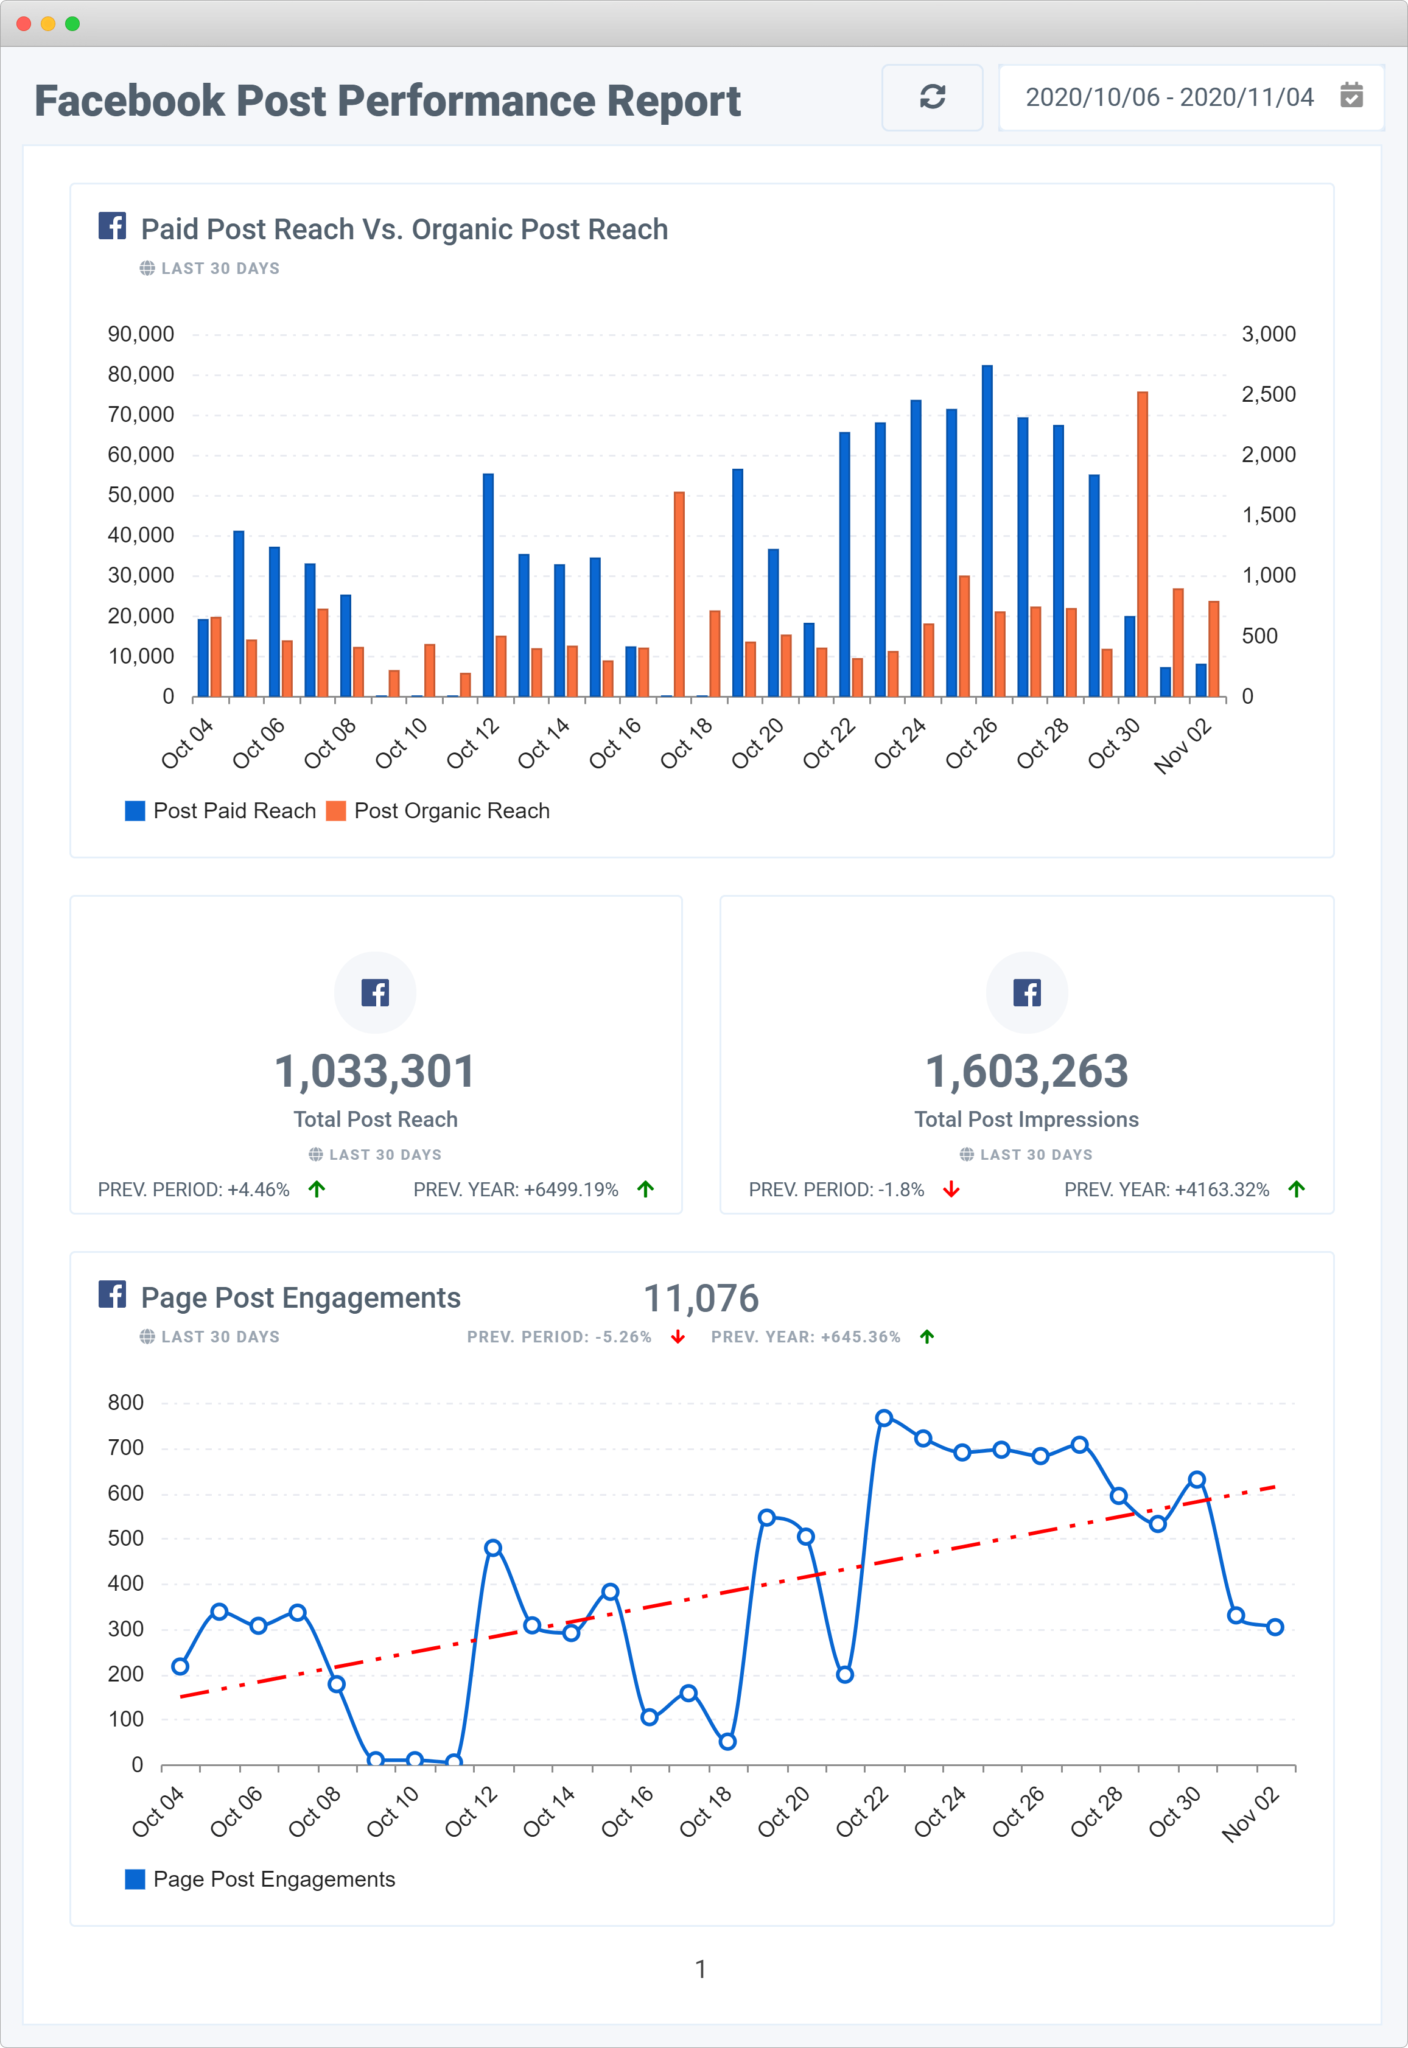Image resolution: width=1408 pixels, height=2048 pixels.
Task: Click globe icon in Page Post Engagements widget
Action: (147, 1336)
